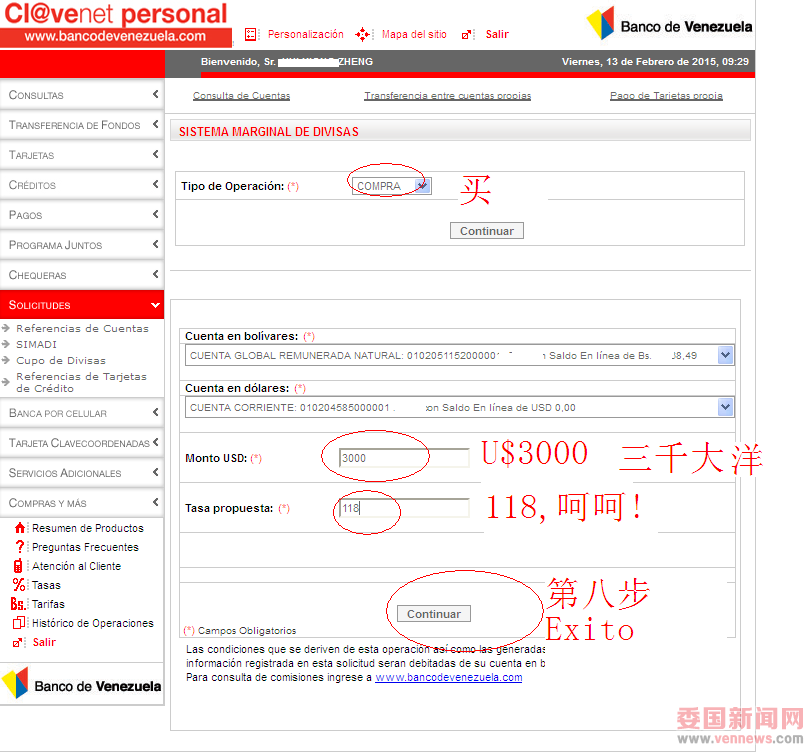Click the question mark icon for Preguntas Frecuentes
Screen dimensions: 812x754
20,547
